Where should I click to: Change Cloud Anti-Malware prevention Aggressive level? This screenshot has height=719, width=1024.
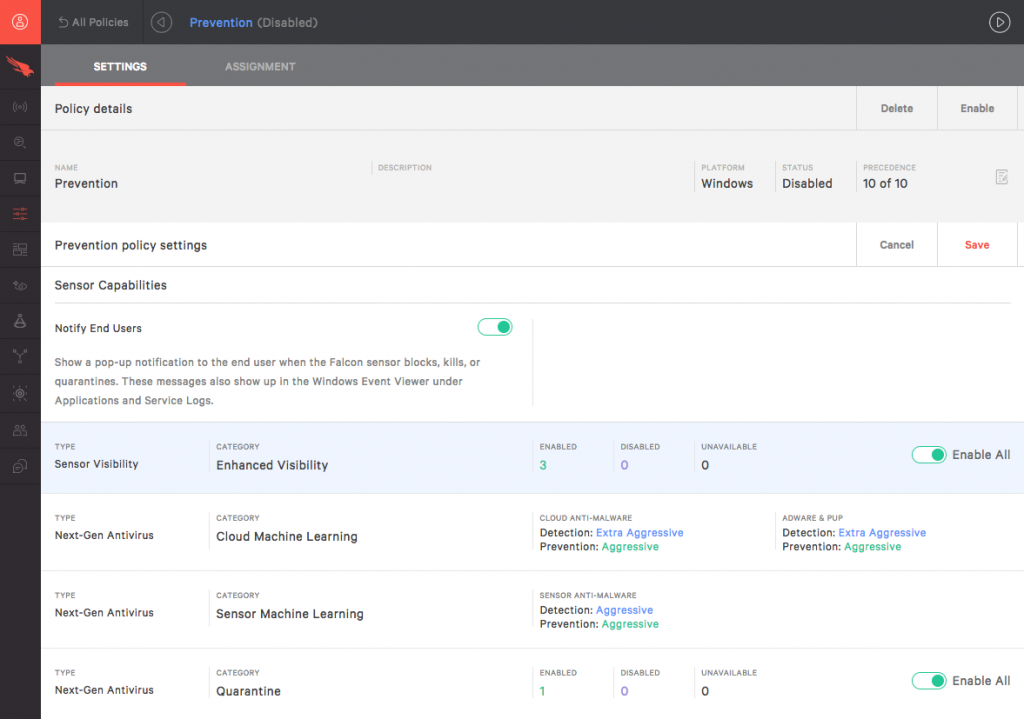click(630, 547)
